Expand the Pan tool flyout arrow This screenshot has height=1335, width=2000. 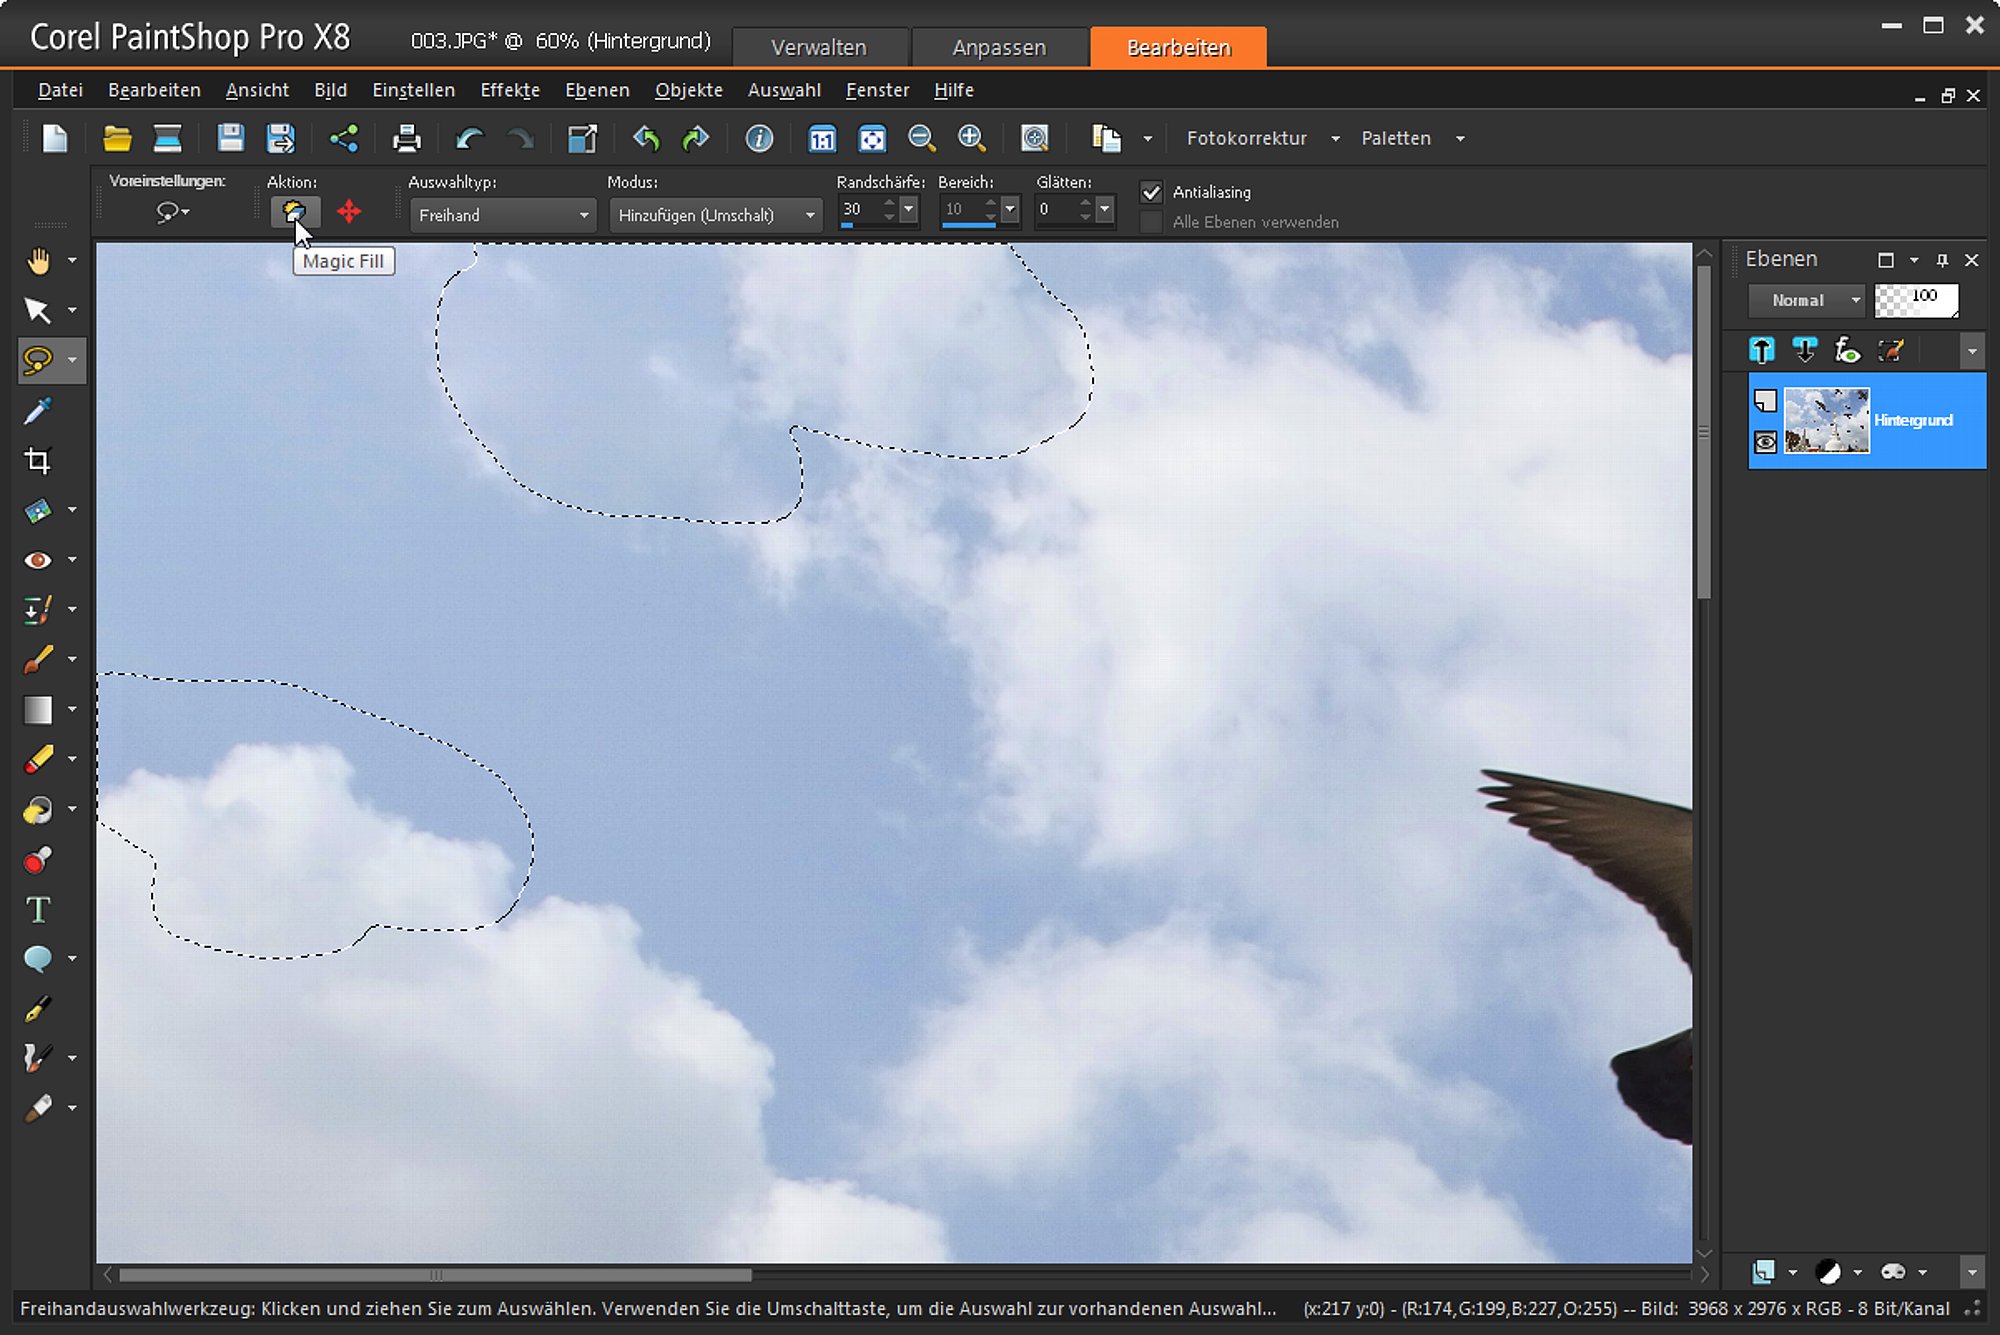click(72, 261)
